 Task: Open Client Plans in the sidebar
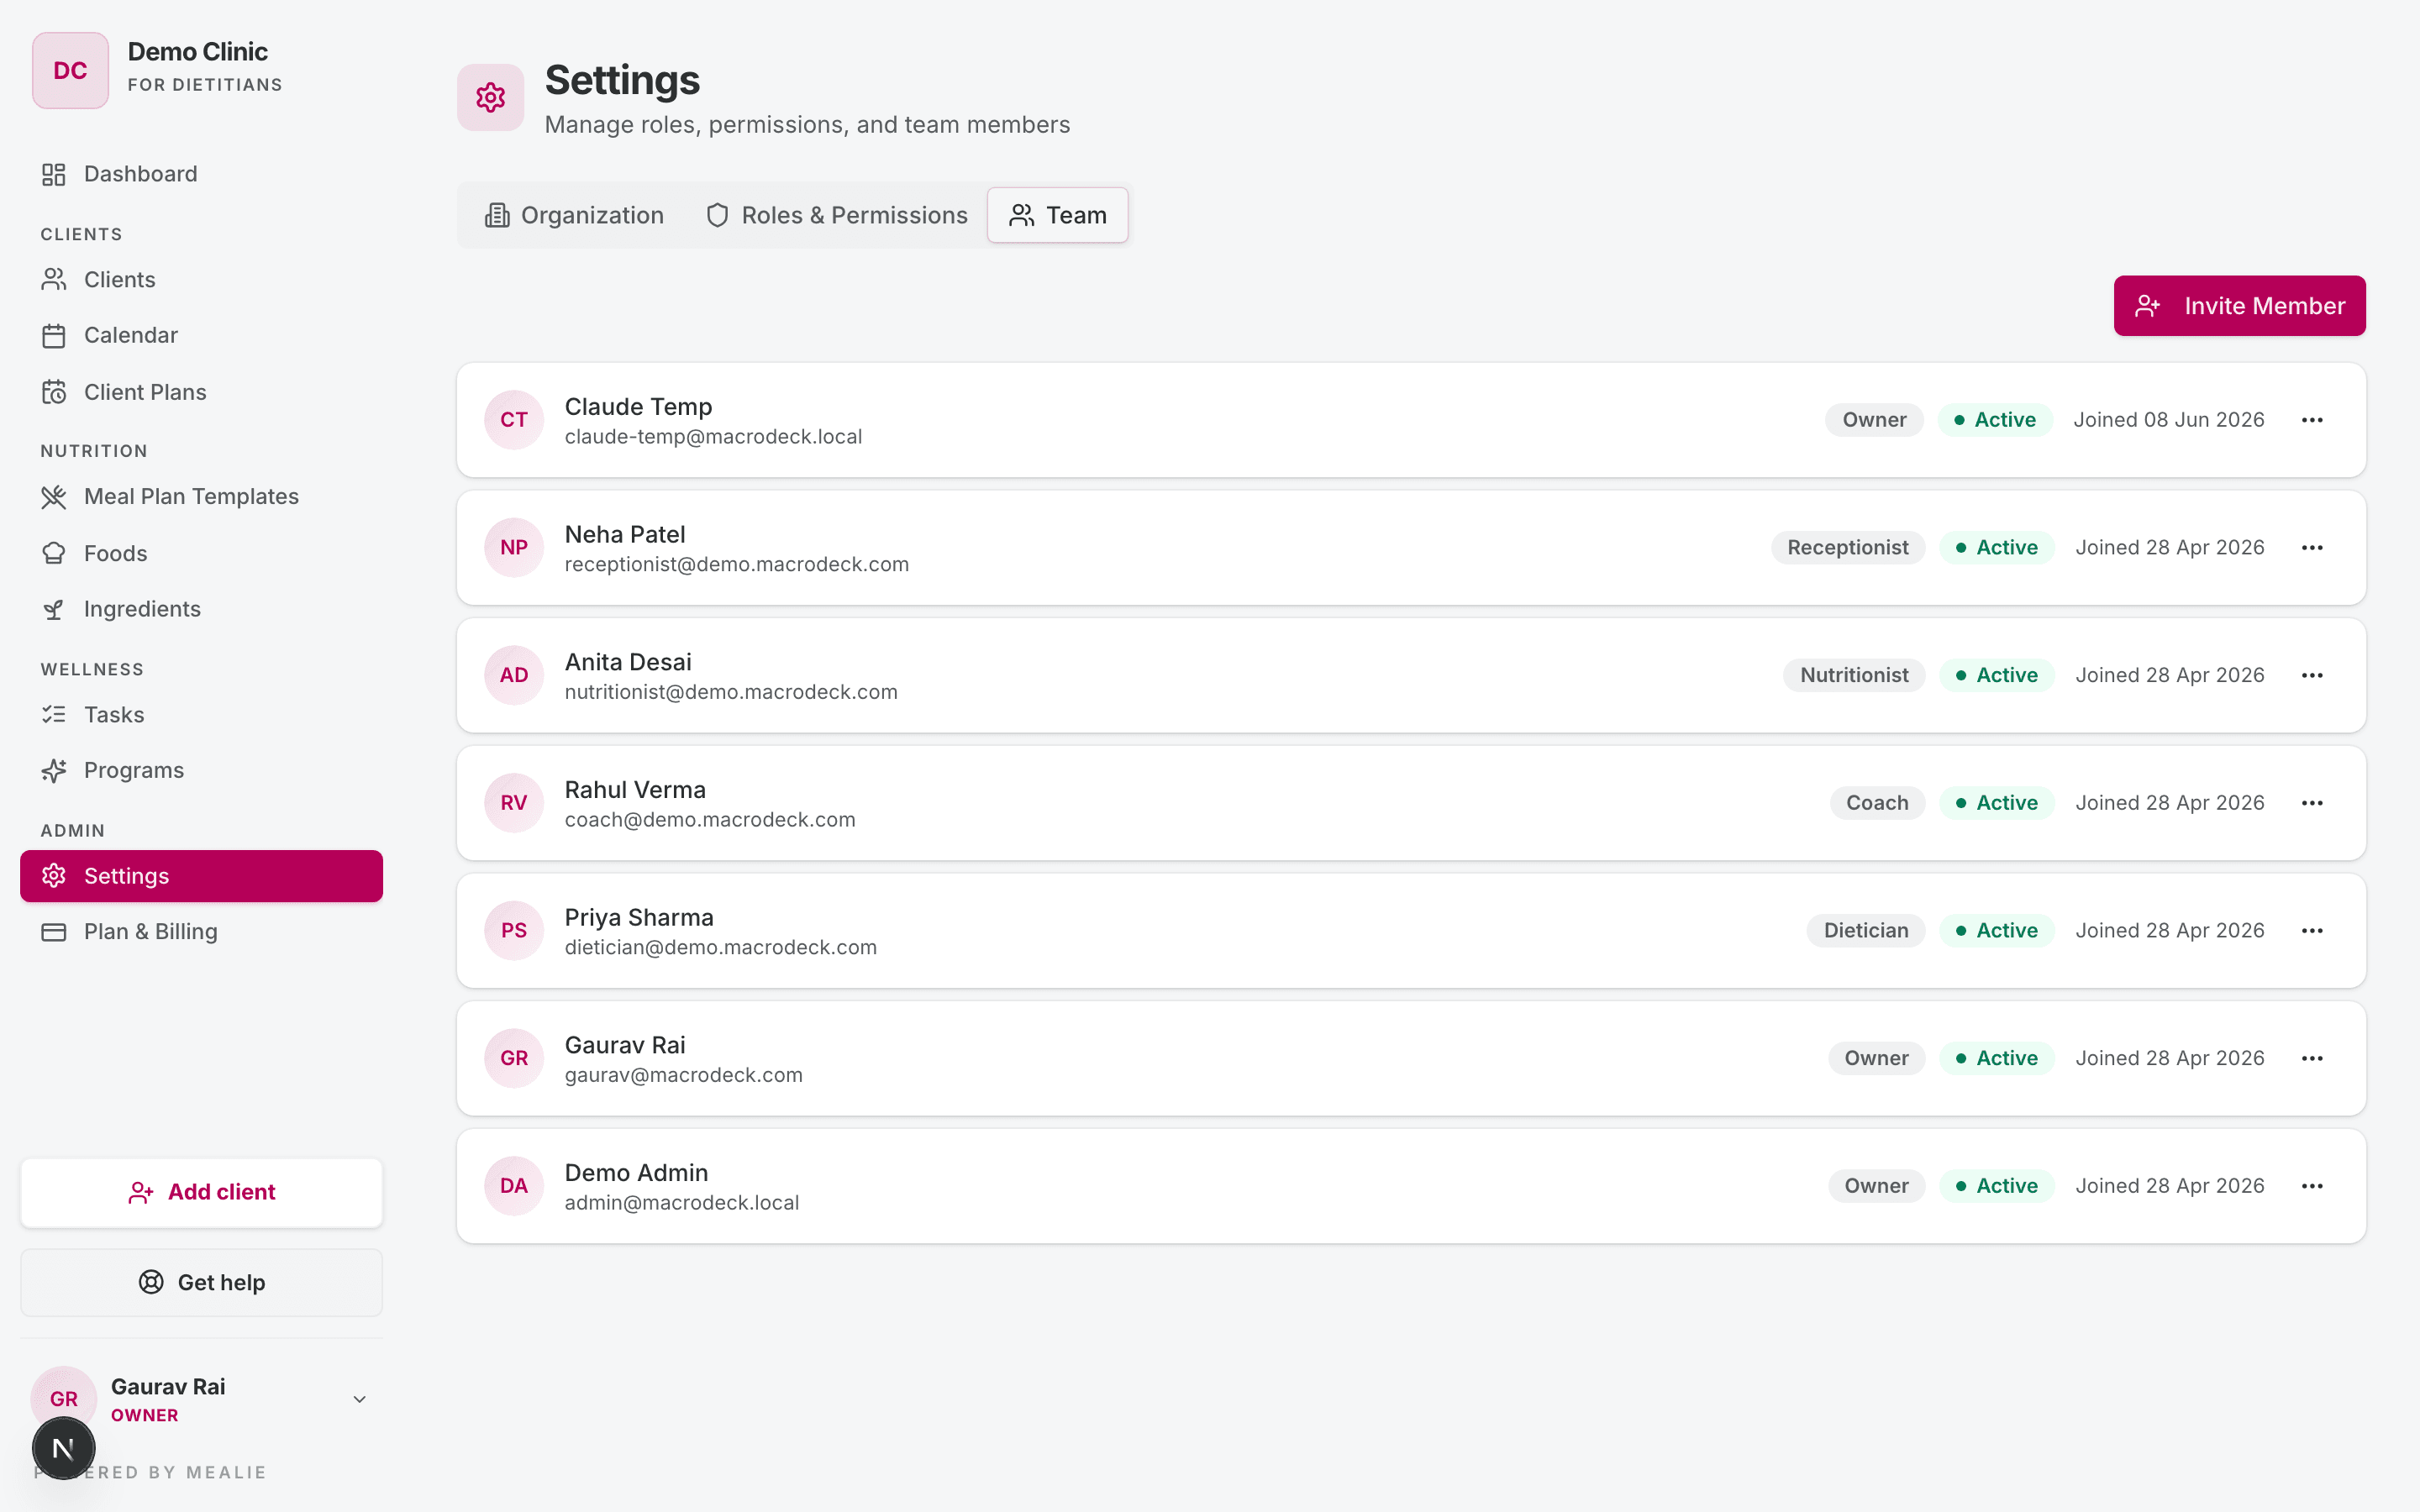click(x=201, y=392)
